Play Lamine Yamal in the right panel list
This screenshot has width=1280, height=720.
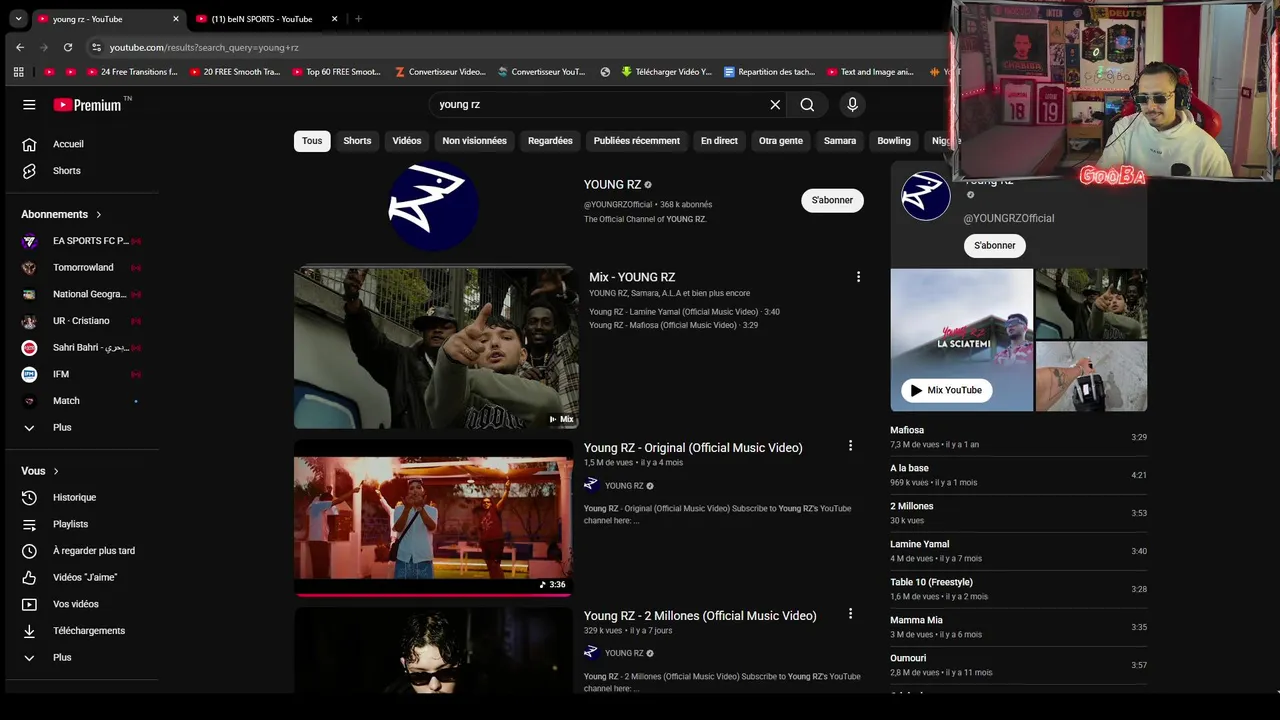[1018, 551]
